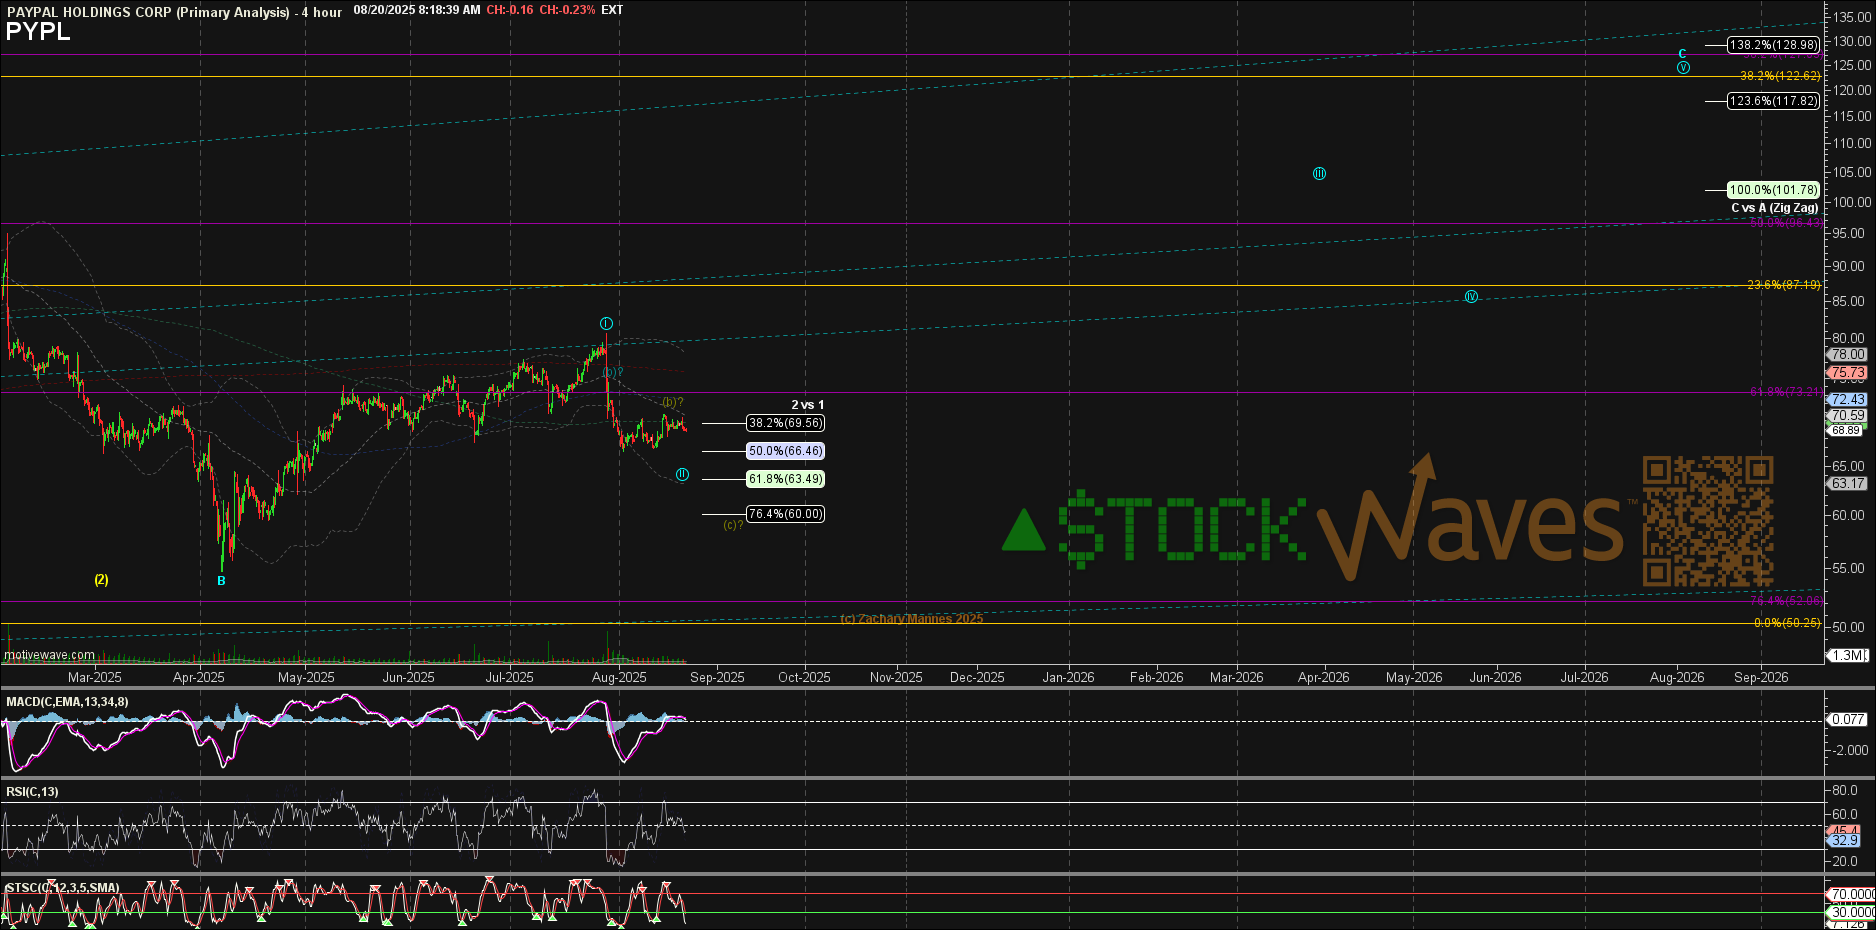Select the 100.0%(101.78) Fibonacci extension label

point(1774,190)
